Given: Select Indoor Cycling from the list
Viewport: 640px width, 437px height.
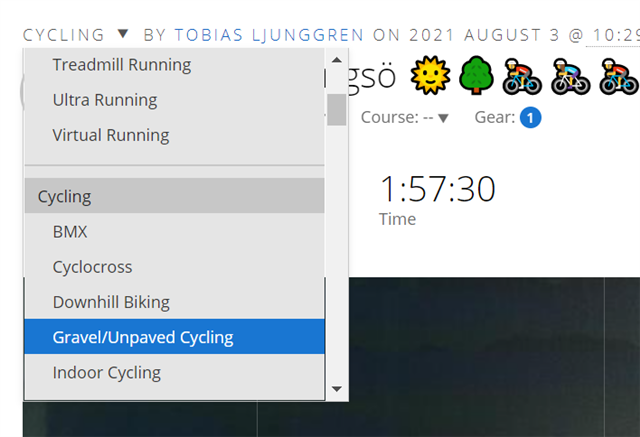Looking at the screenshot, I should pyautogui.click(x=175, y=372).
